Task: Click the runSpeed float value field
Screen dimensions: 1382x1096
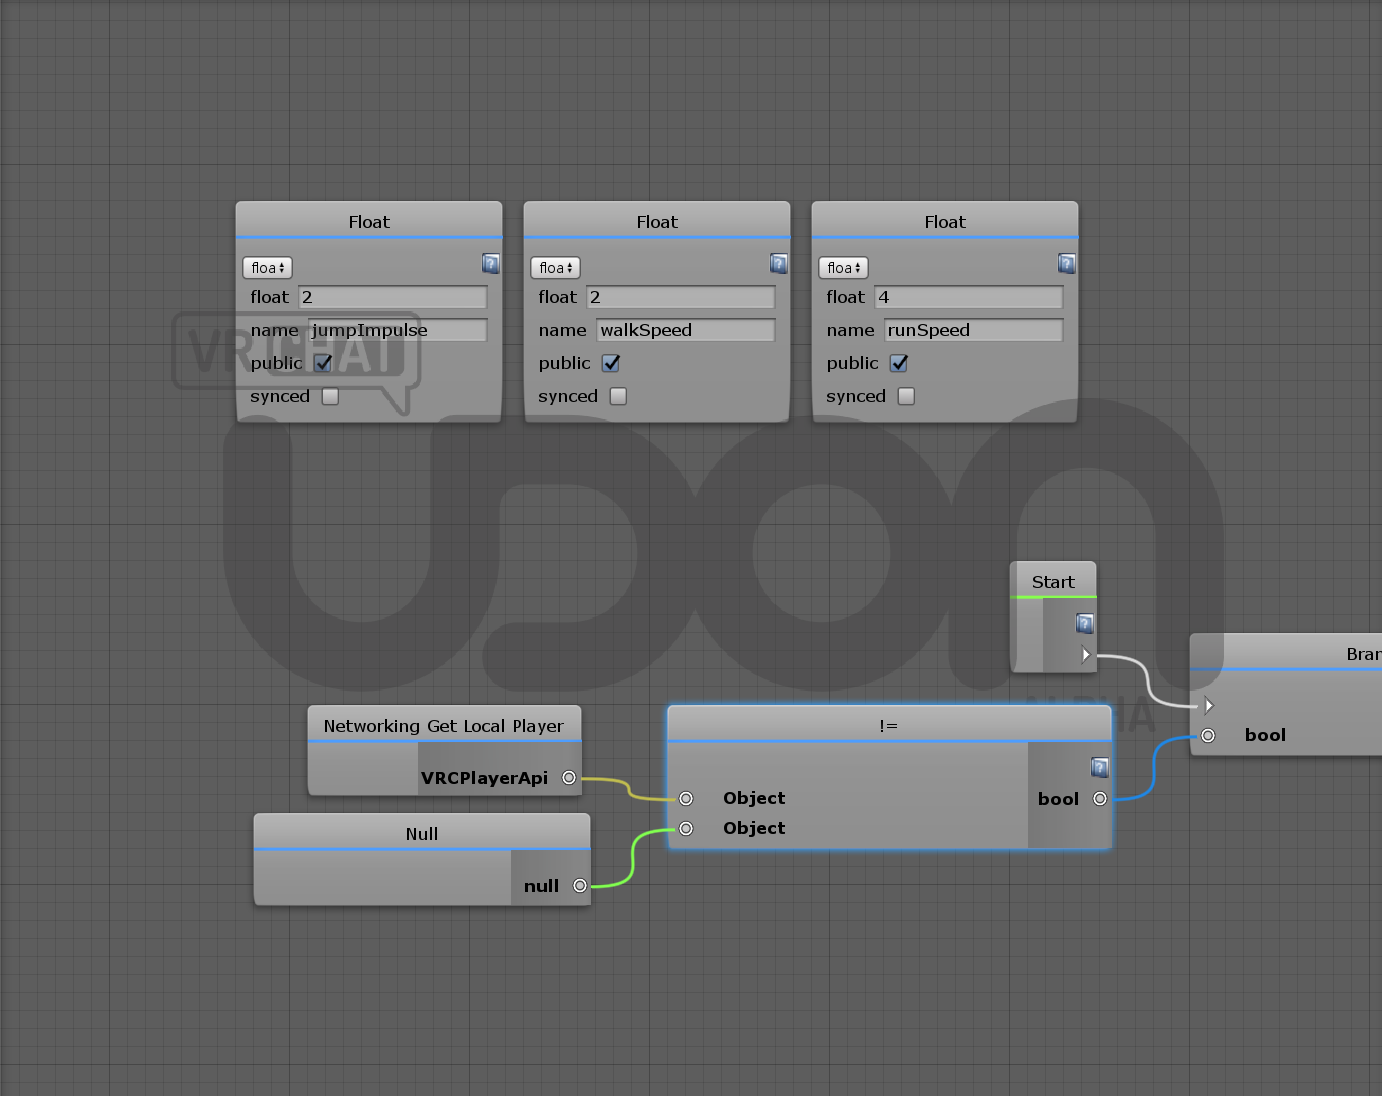Action: (x=968, y=297)
